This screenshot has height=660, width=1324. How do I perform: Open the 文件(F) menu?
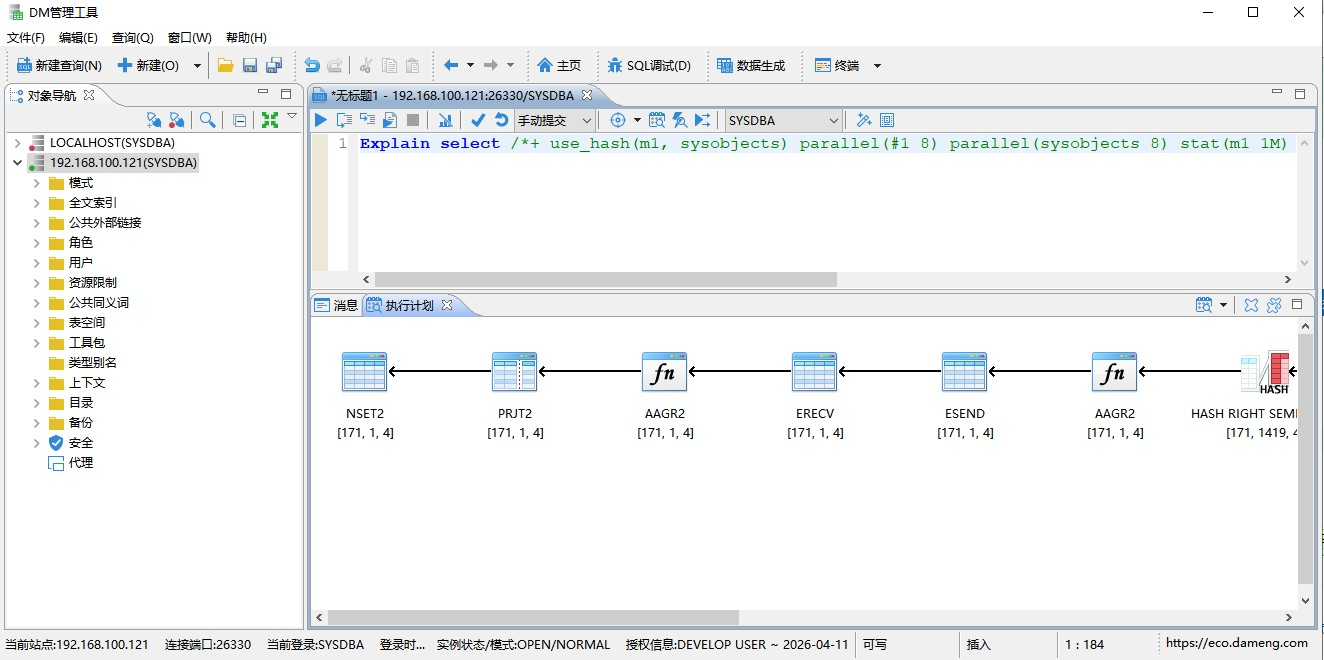(23, 37)
